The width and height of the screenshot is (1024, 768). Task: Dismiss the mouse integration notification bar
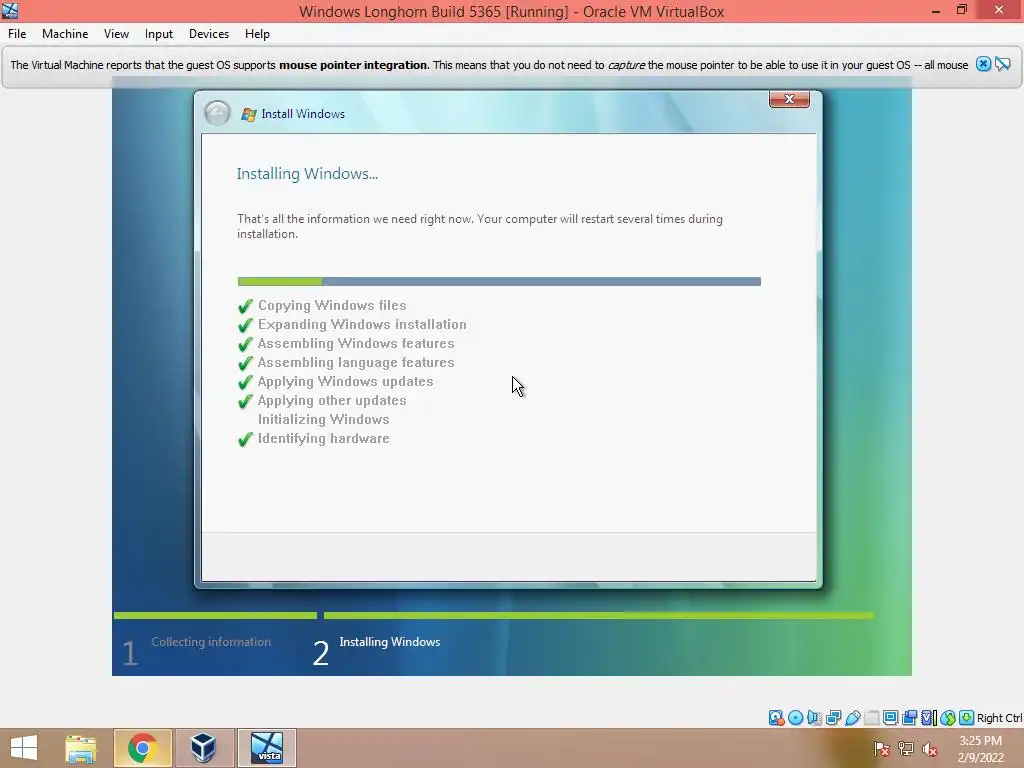coord(984,64)
